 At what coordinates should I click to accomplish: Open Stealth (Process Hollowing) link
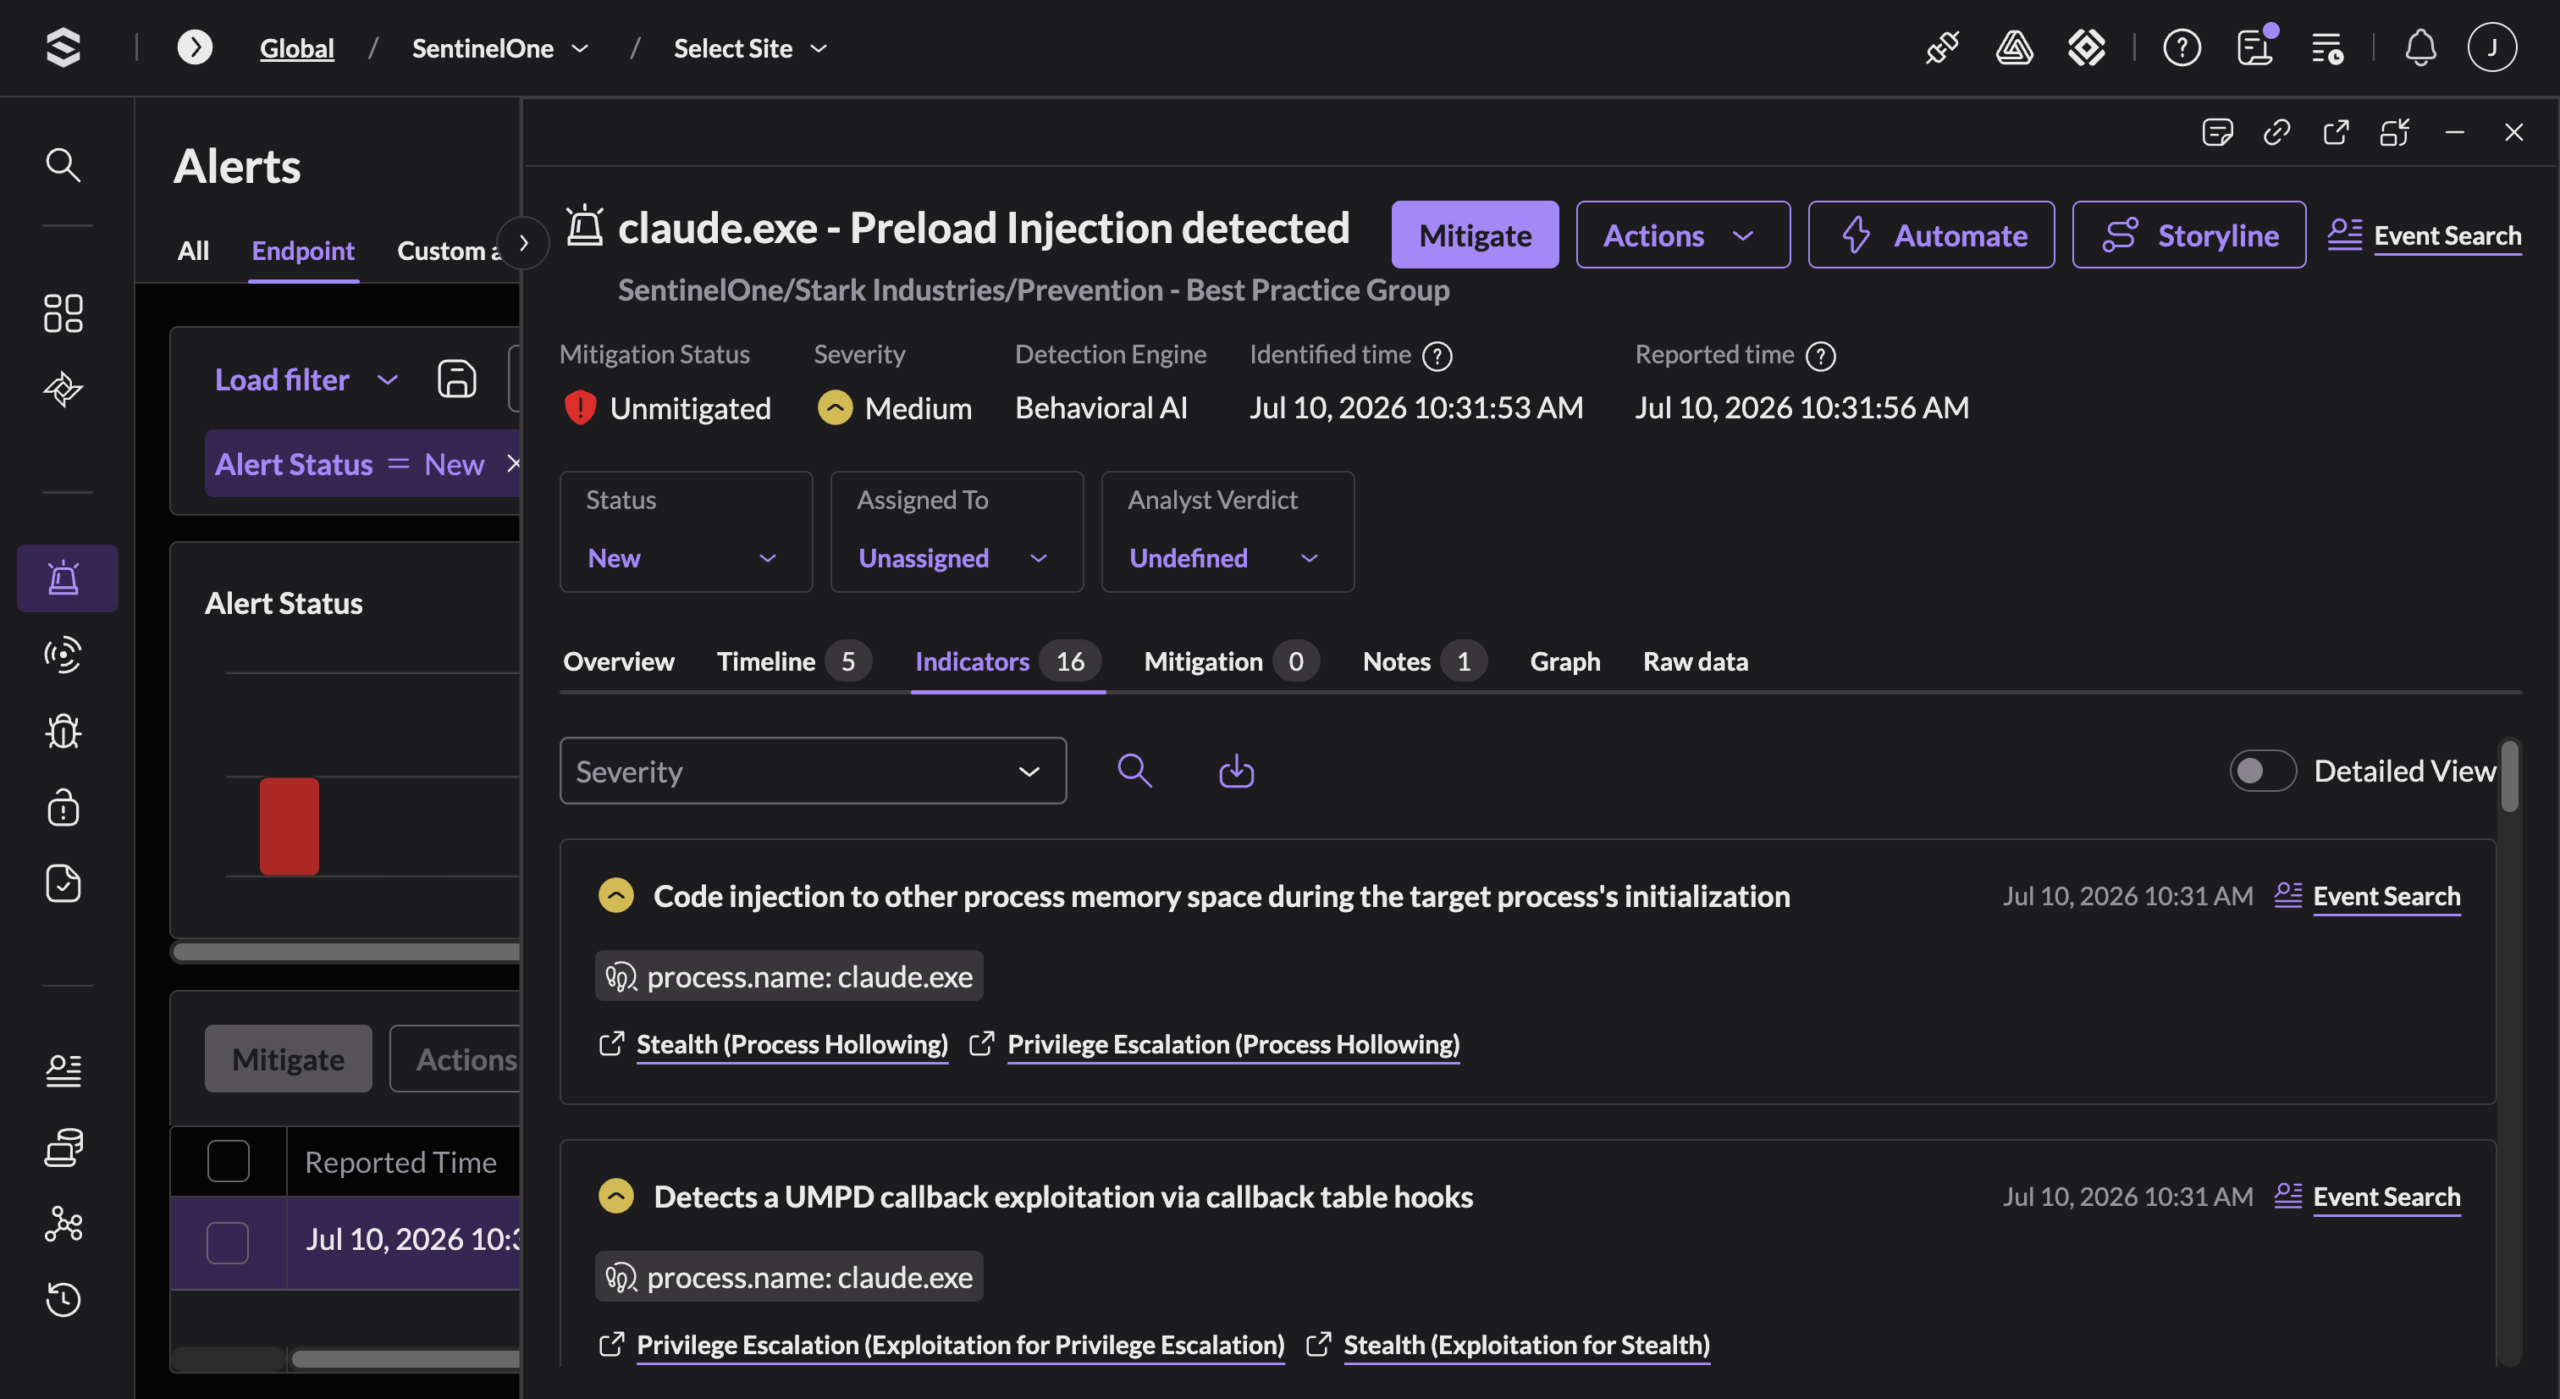tap(792, 1044)
